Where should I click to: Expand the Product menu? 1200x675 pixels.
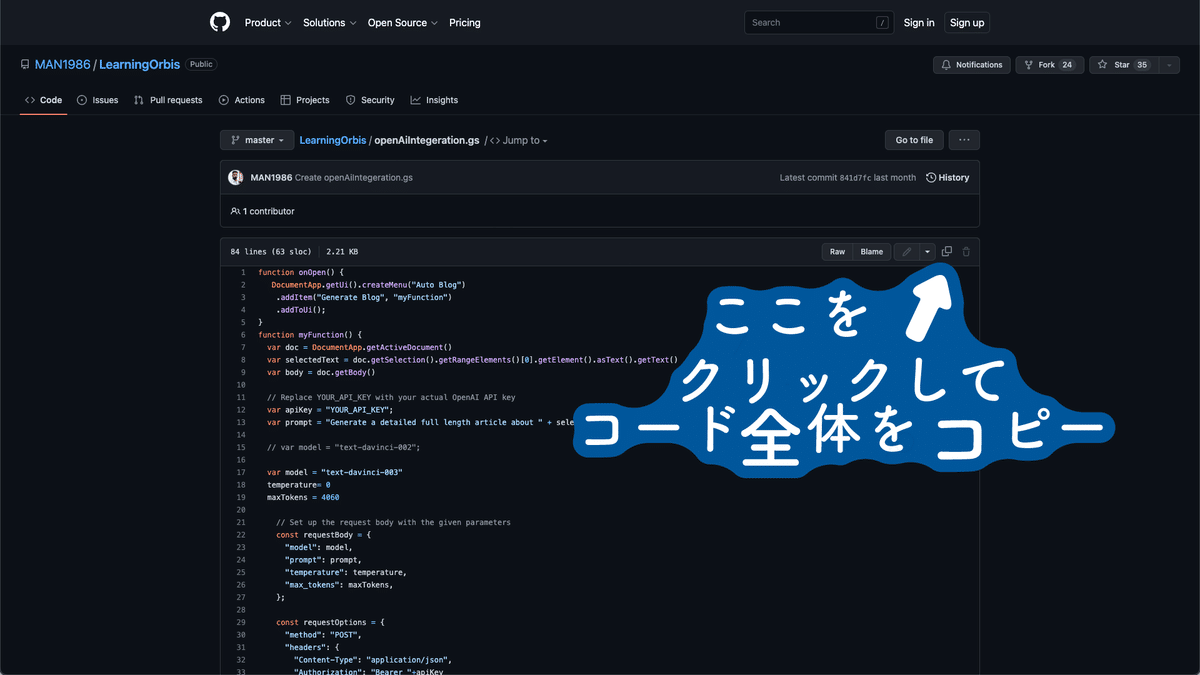(x=268, y=22)
